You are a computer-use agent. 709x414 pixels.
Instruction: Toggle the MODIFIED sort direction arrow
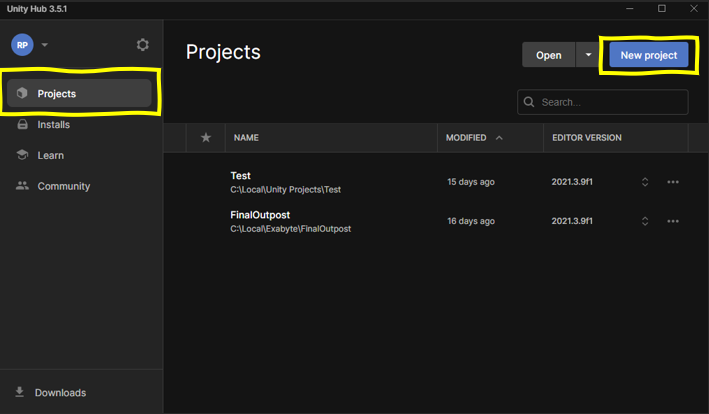(x=499, y=137)
